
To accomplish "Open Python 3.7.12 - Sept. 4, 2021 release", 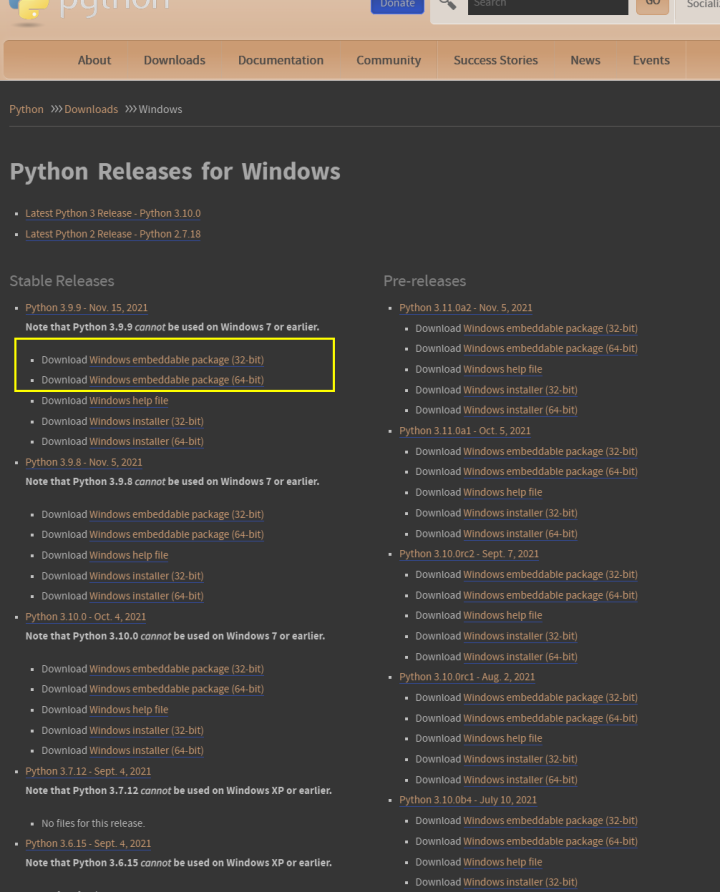I will 88,771.
